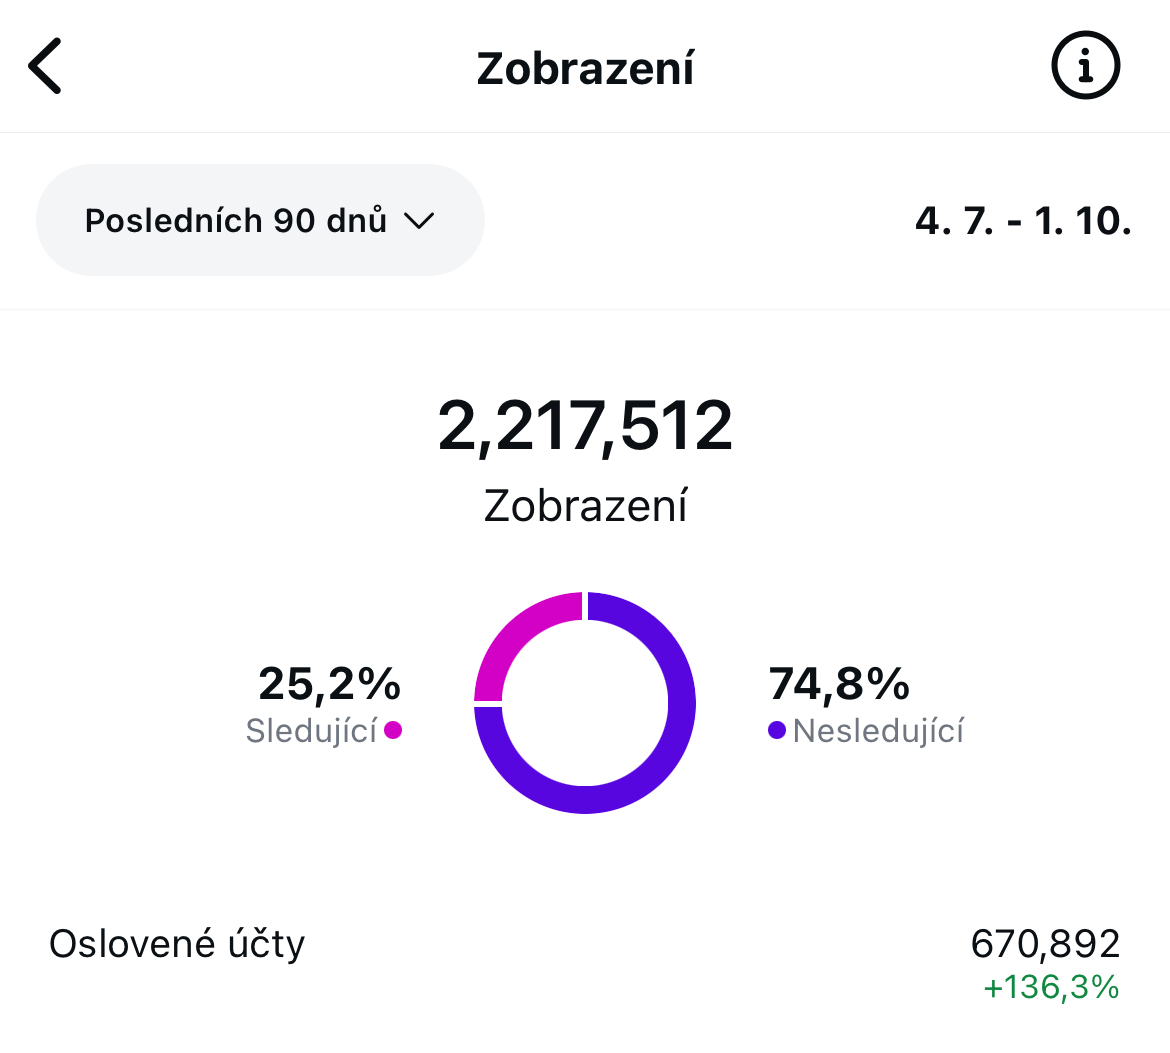Open the Oslovené účty row
This screenshot has height=1053, width=1170.
pyautogui.click(x=177, y=944)
